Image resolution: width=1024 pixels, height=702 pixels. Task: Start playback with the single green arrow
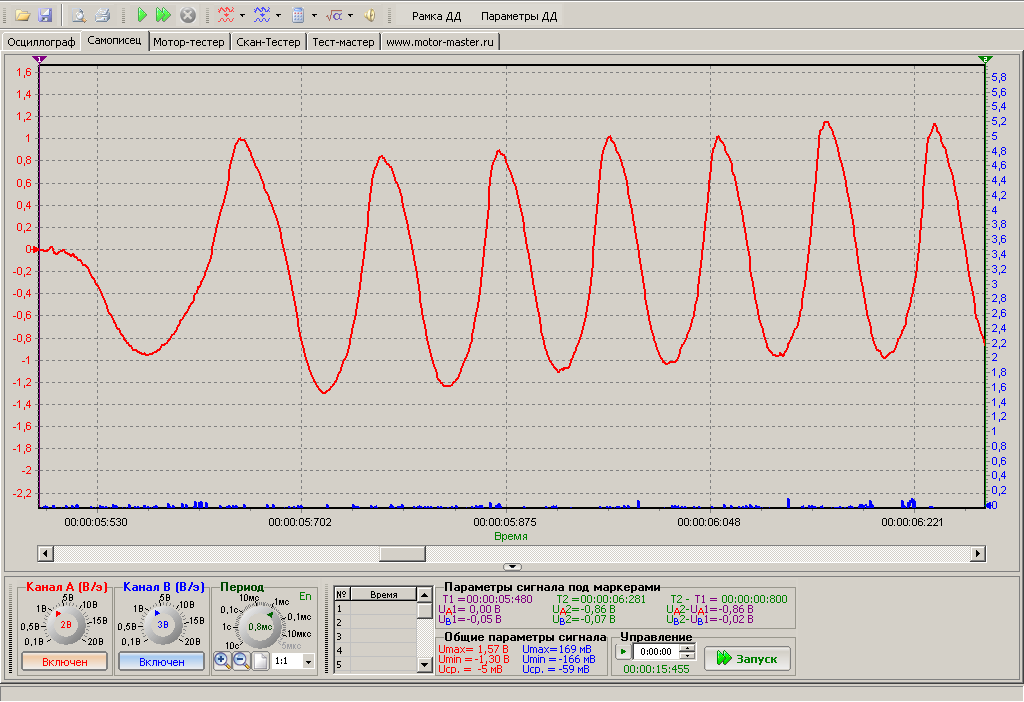click(x=142, y=15)
